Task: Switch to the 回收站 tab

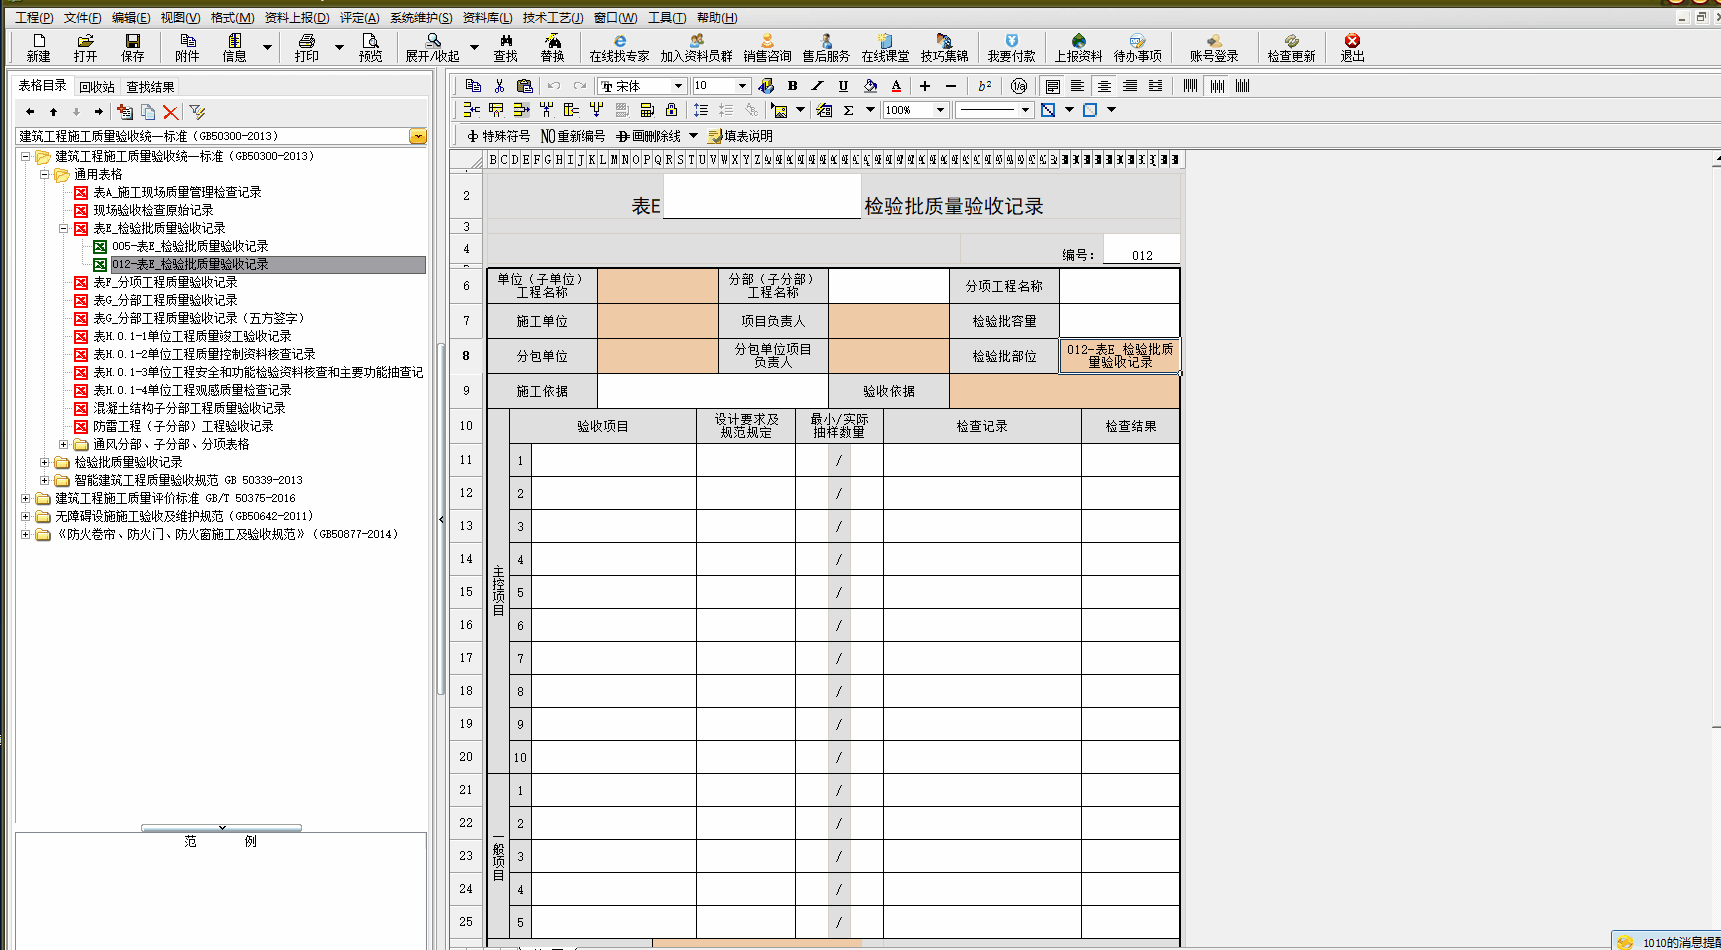Action: pos(97,87)
